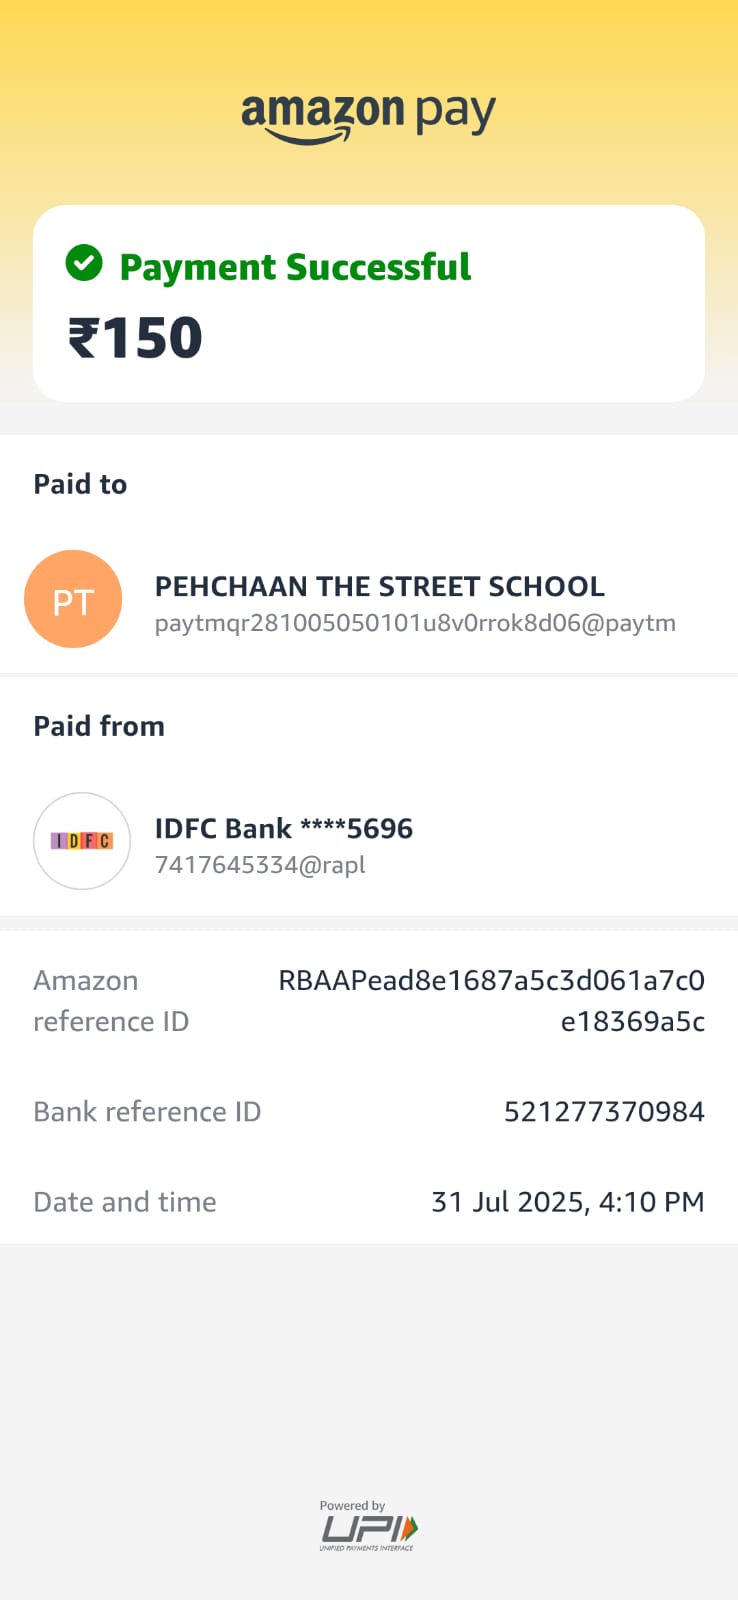Tap IDFC Bank ****5696 account name

283,828
